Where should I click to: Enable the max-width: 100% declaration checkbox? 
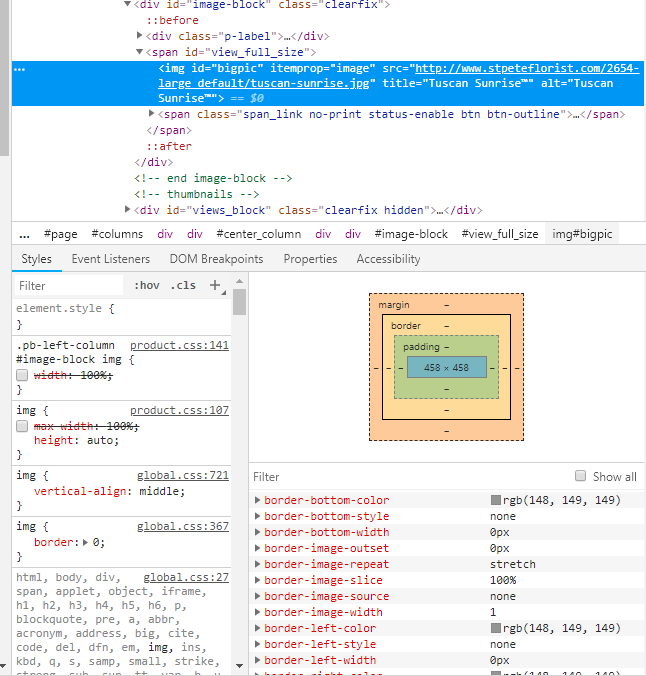pos(22,426)
